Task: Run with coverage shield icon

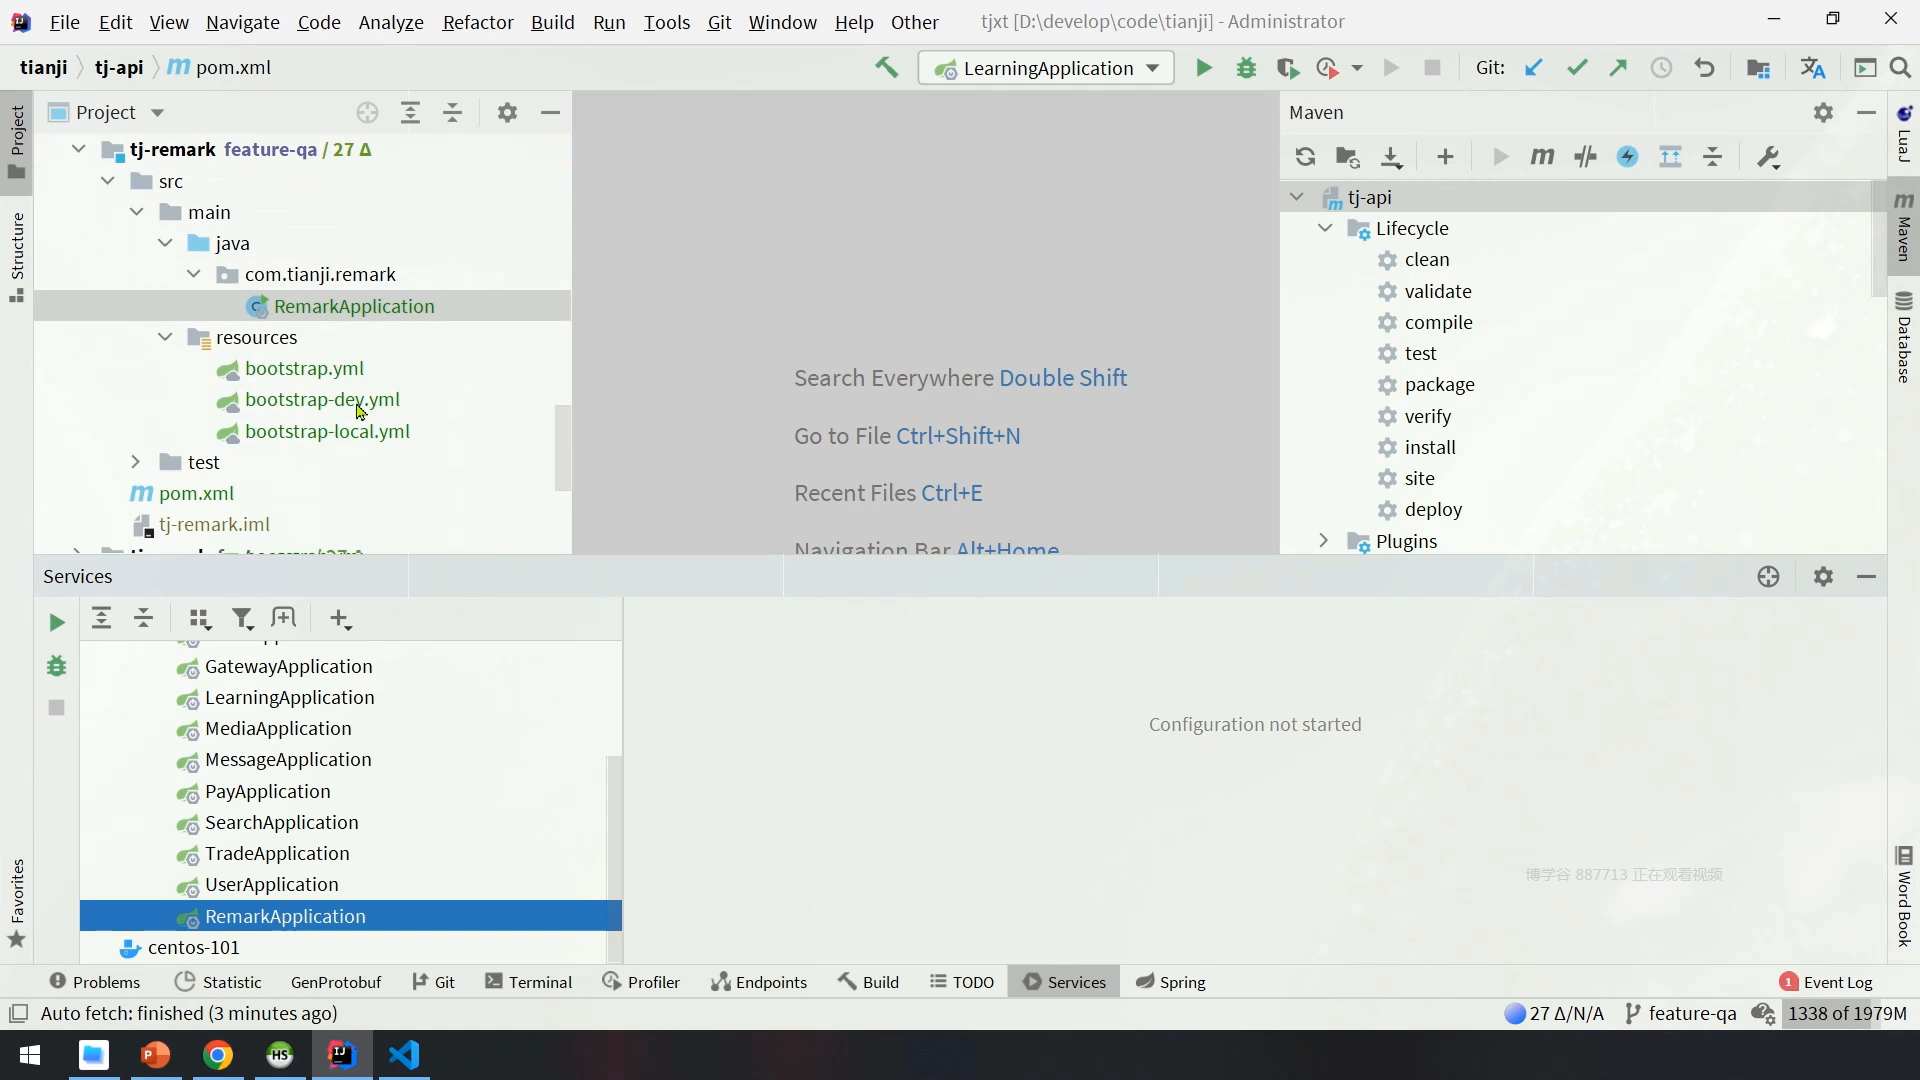Action: [x=1288, y=68]
